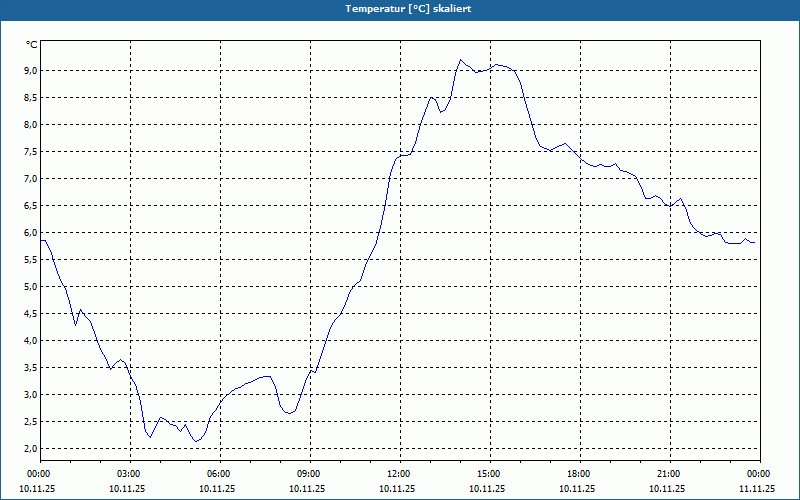
Task: Click the 2,5 y-axis tick label
Action: pos(31,422)
